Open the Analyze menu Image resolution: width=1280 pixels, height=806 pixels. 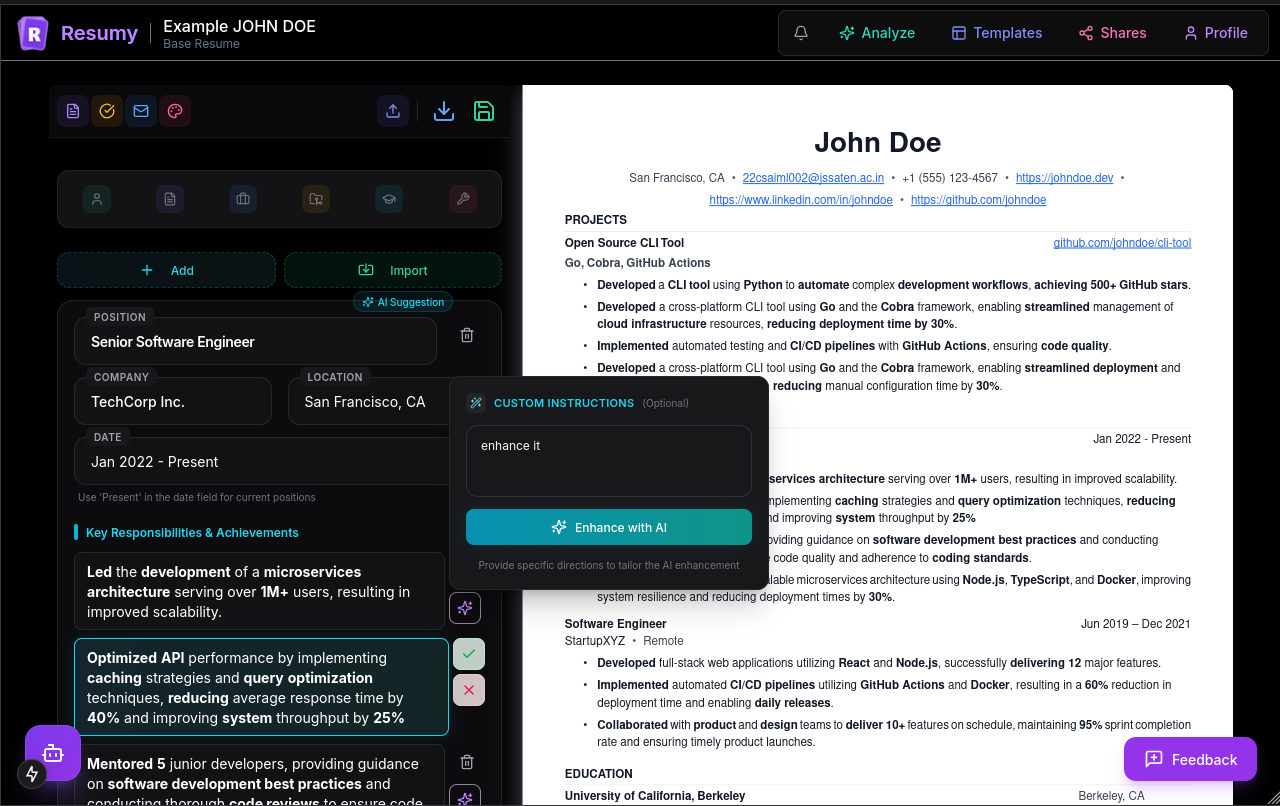pyautogui.click(x=877, y=32)
